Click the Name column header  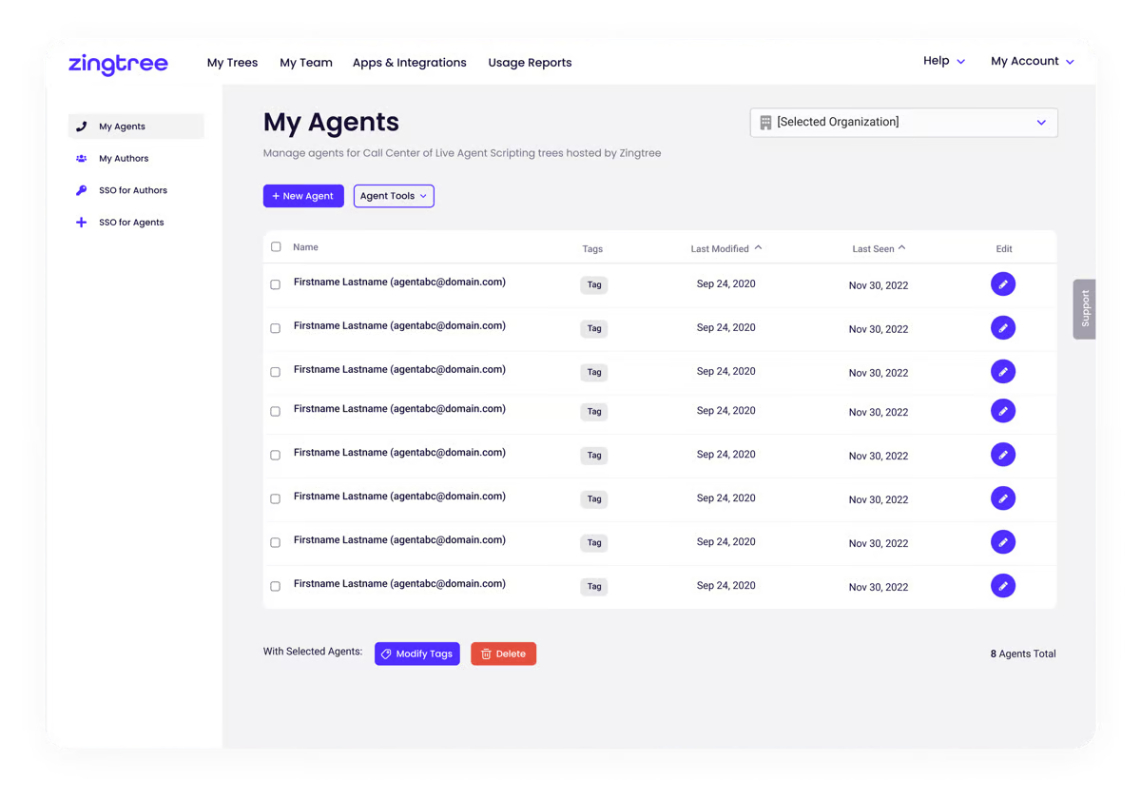[306, 247]
